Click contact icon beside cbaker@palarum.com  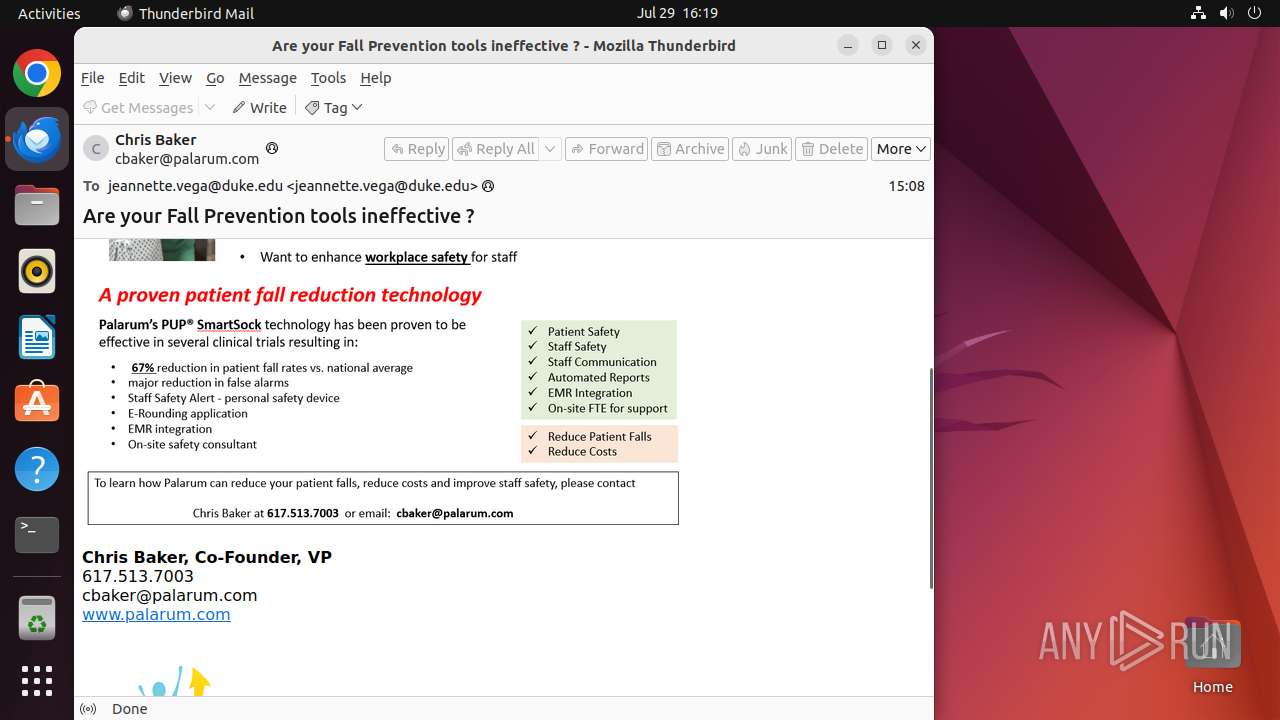coord(271,148)
